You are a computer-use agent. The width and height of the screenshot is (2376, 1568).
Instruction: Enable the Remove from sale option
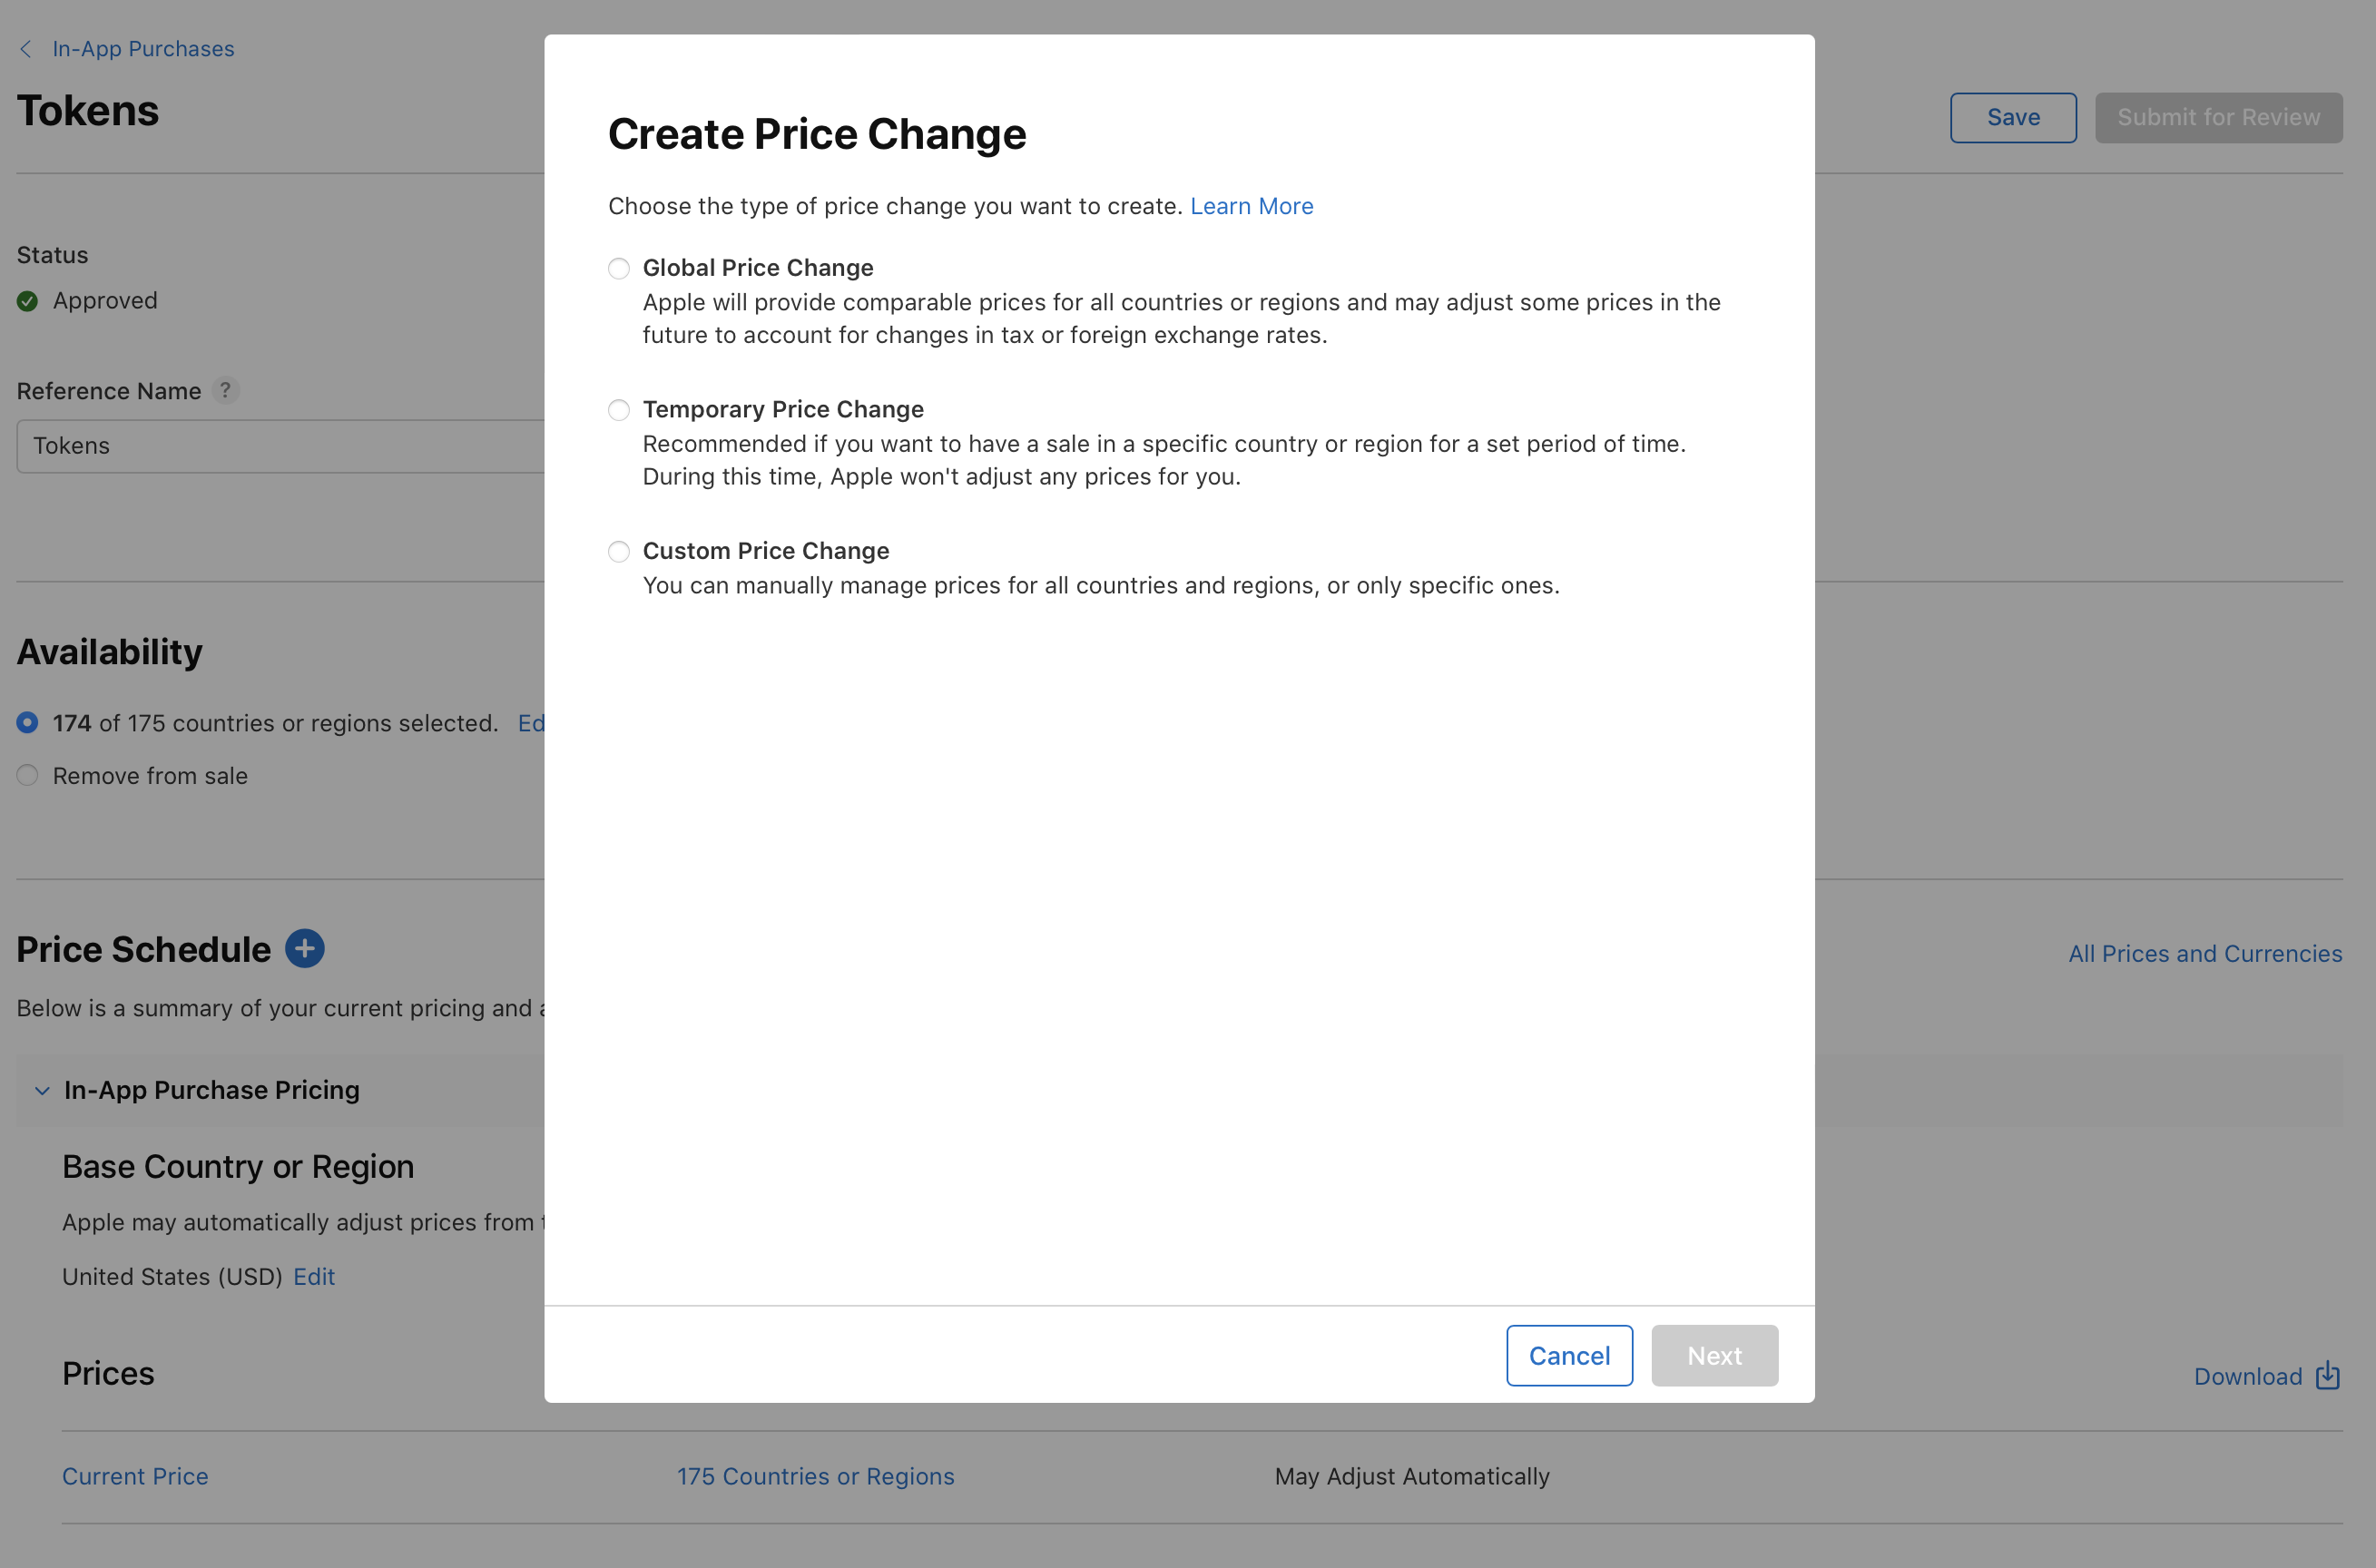coord(27,775)
